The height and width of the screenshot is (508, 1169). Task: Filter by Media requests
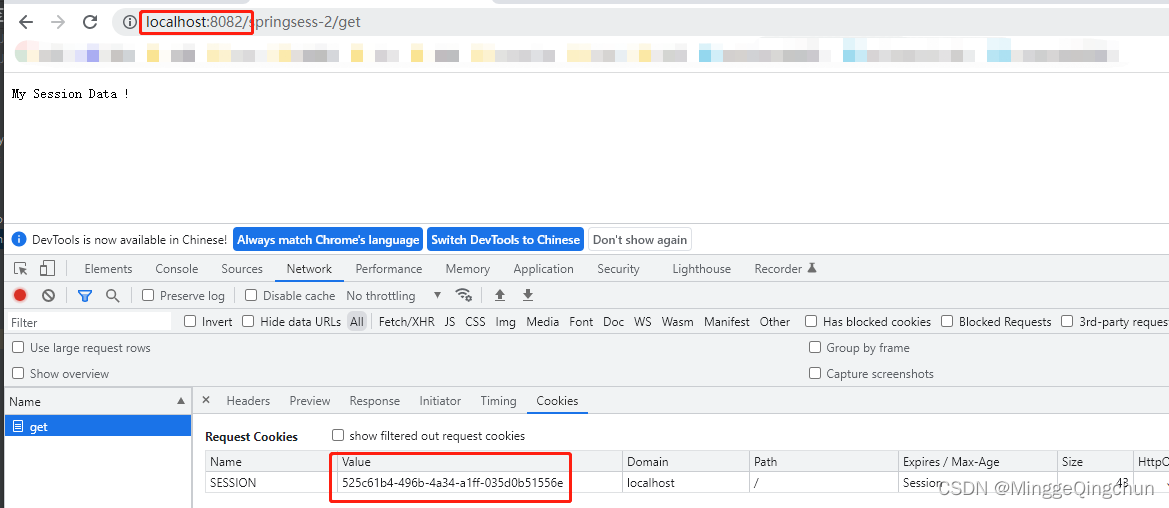coord(542,322)
